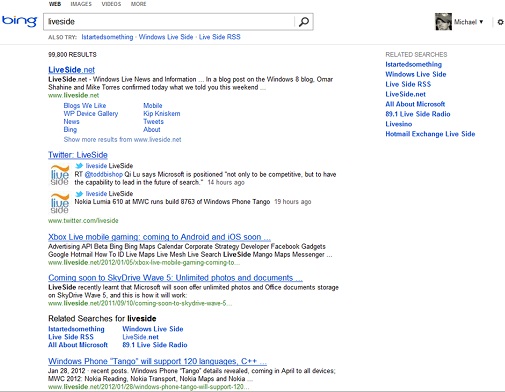Open Xbox Live mobile gaming result
Image resolution: width=505 pixels, height=392 pixels.
tap(159, 237)
